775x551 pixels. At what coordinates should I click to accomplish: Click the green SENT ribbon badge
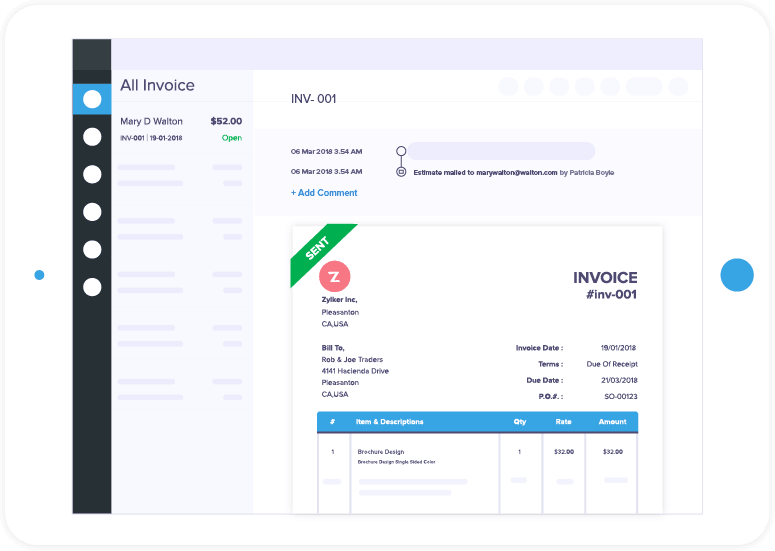click(x=318, y=250)
